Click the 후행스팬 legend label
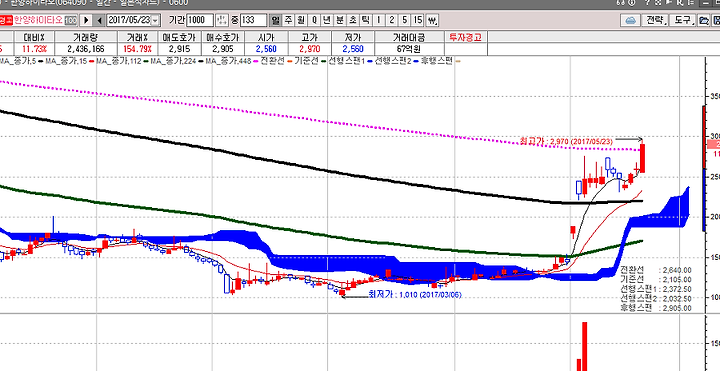Image resolution: width=720 pixels, height=371 pixels. tap(437, 61)
